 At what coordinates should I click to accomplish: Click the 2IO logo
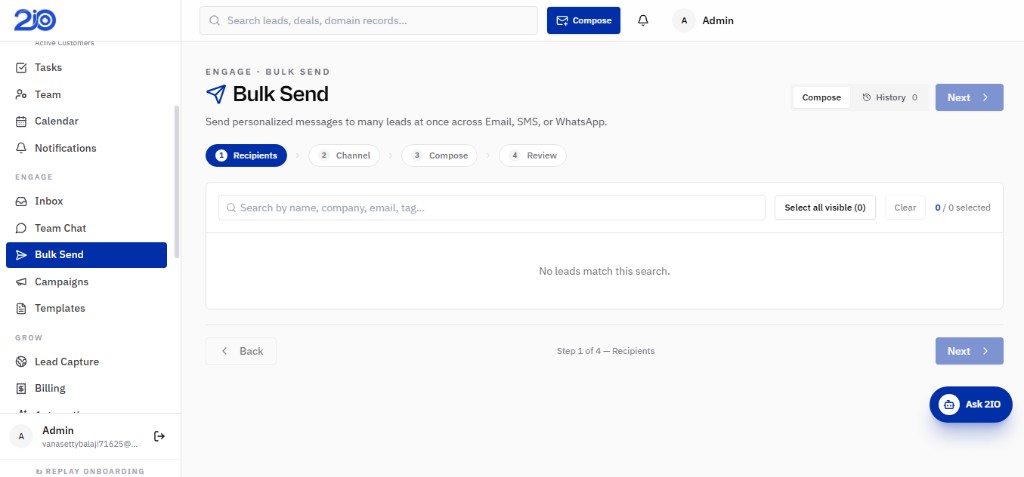[35, 20]
